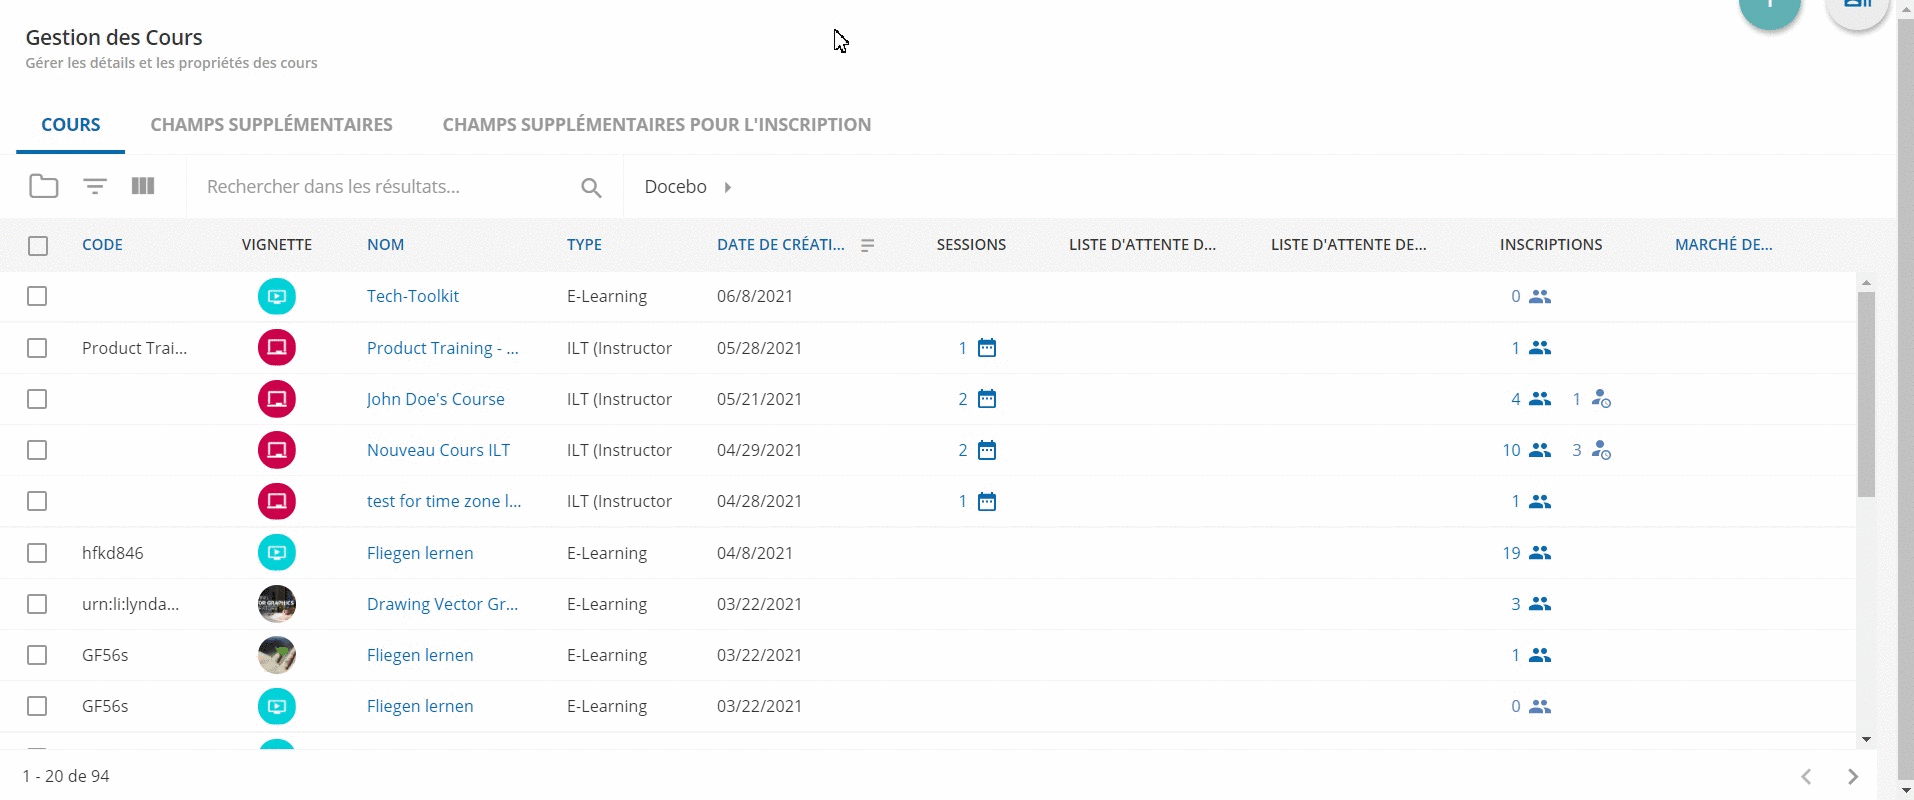The image size is (1914, 800).
Task: Focus the Rechercher dans les résultats field
Action: [380, 187]
